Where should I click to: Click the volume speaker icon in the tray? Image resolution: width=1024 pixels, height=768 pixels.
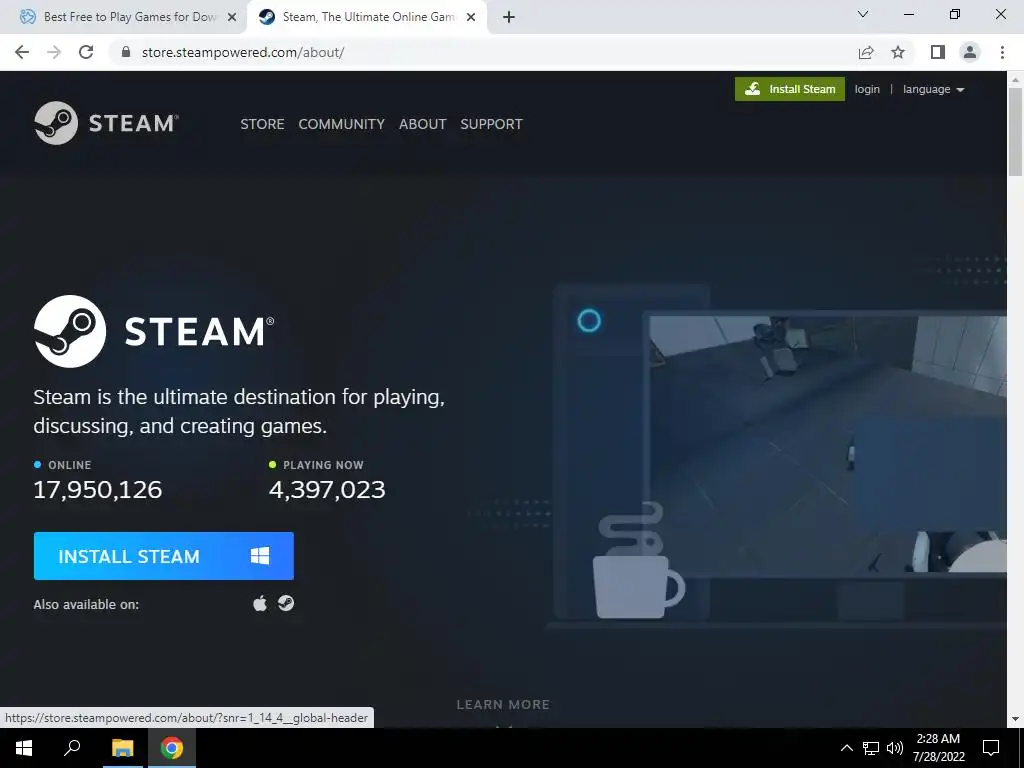coord(895,748)
